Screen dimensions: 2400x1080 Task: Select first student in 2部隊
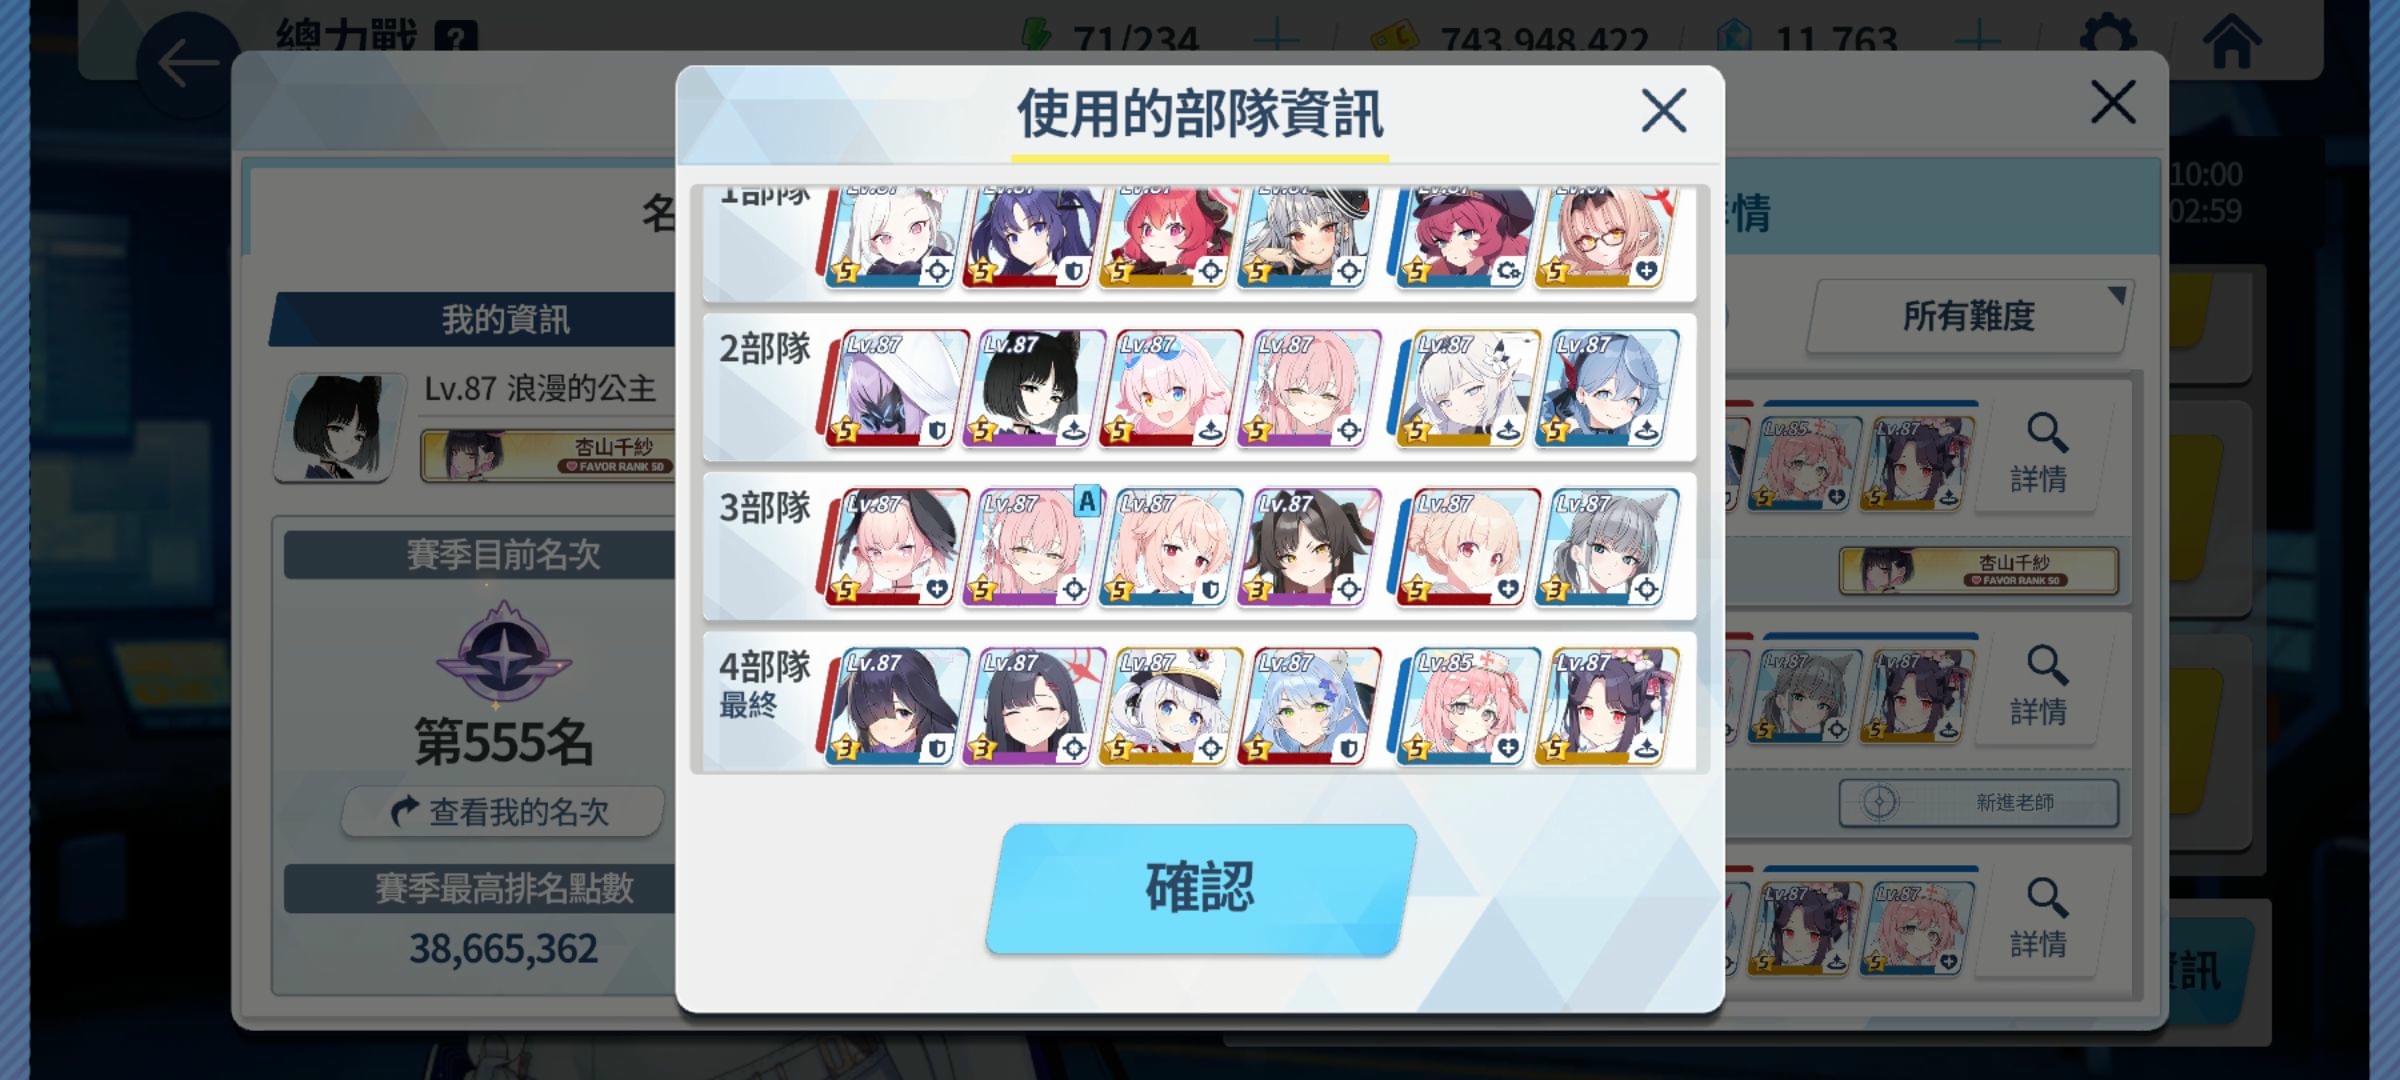coord(895,388)
